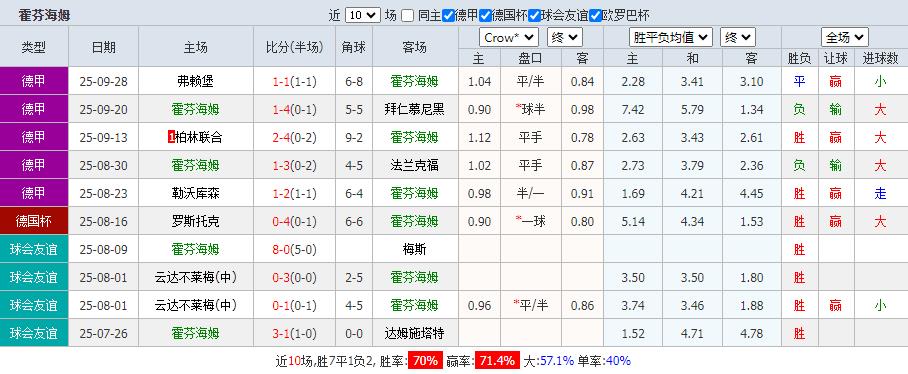Open the 全场 dropdown
Viewport: 908px width, 374px height.
(844, 38)
